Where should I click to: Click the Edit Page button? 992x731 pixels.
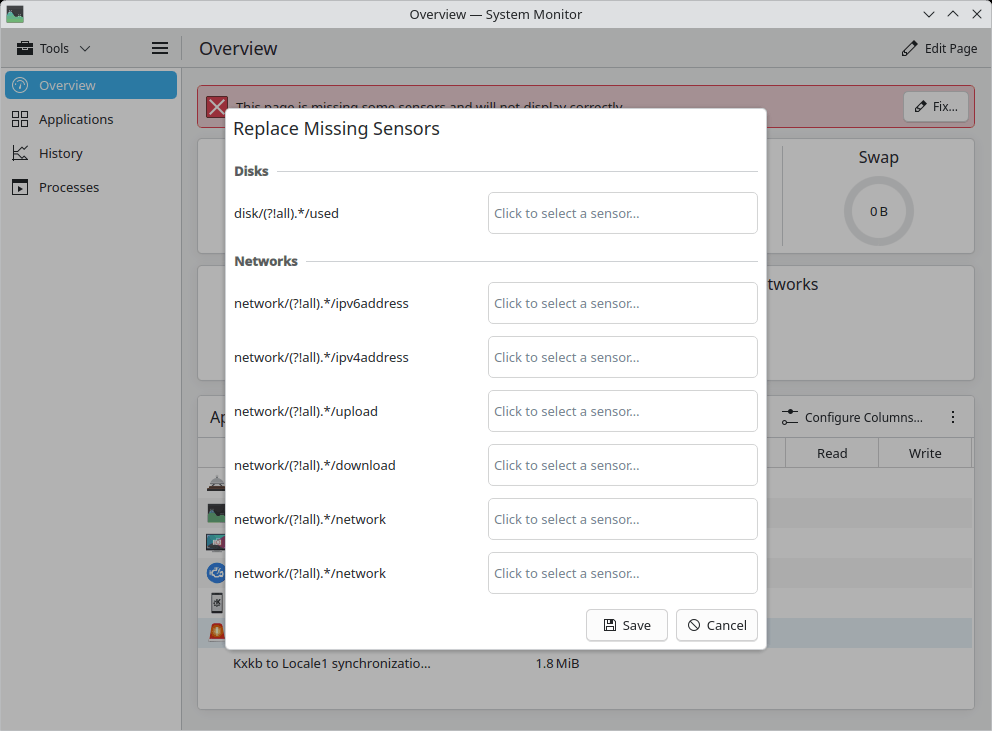coord(939,48)
